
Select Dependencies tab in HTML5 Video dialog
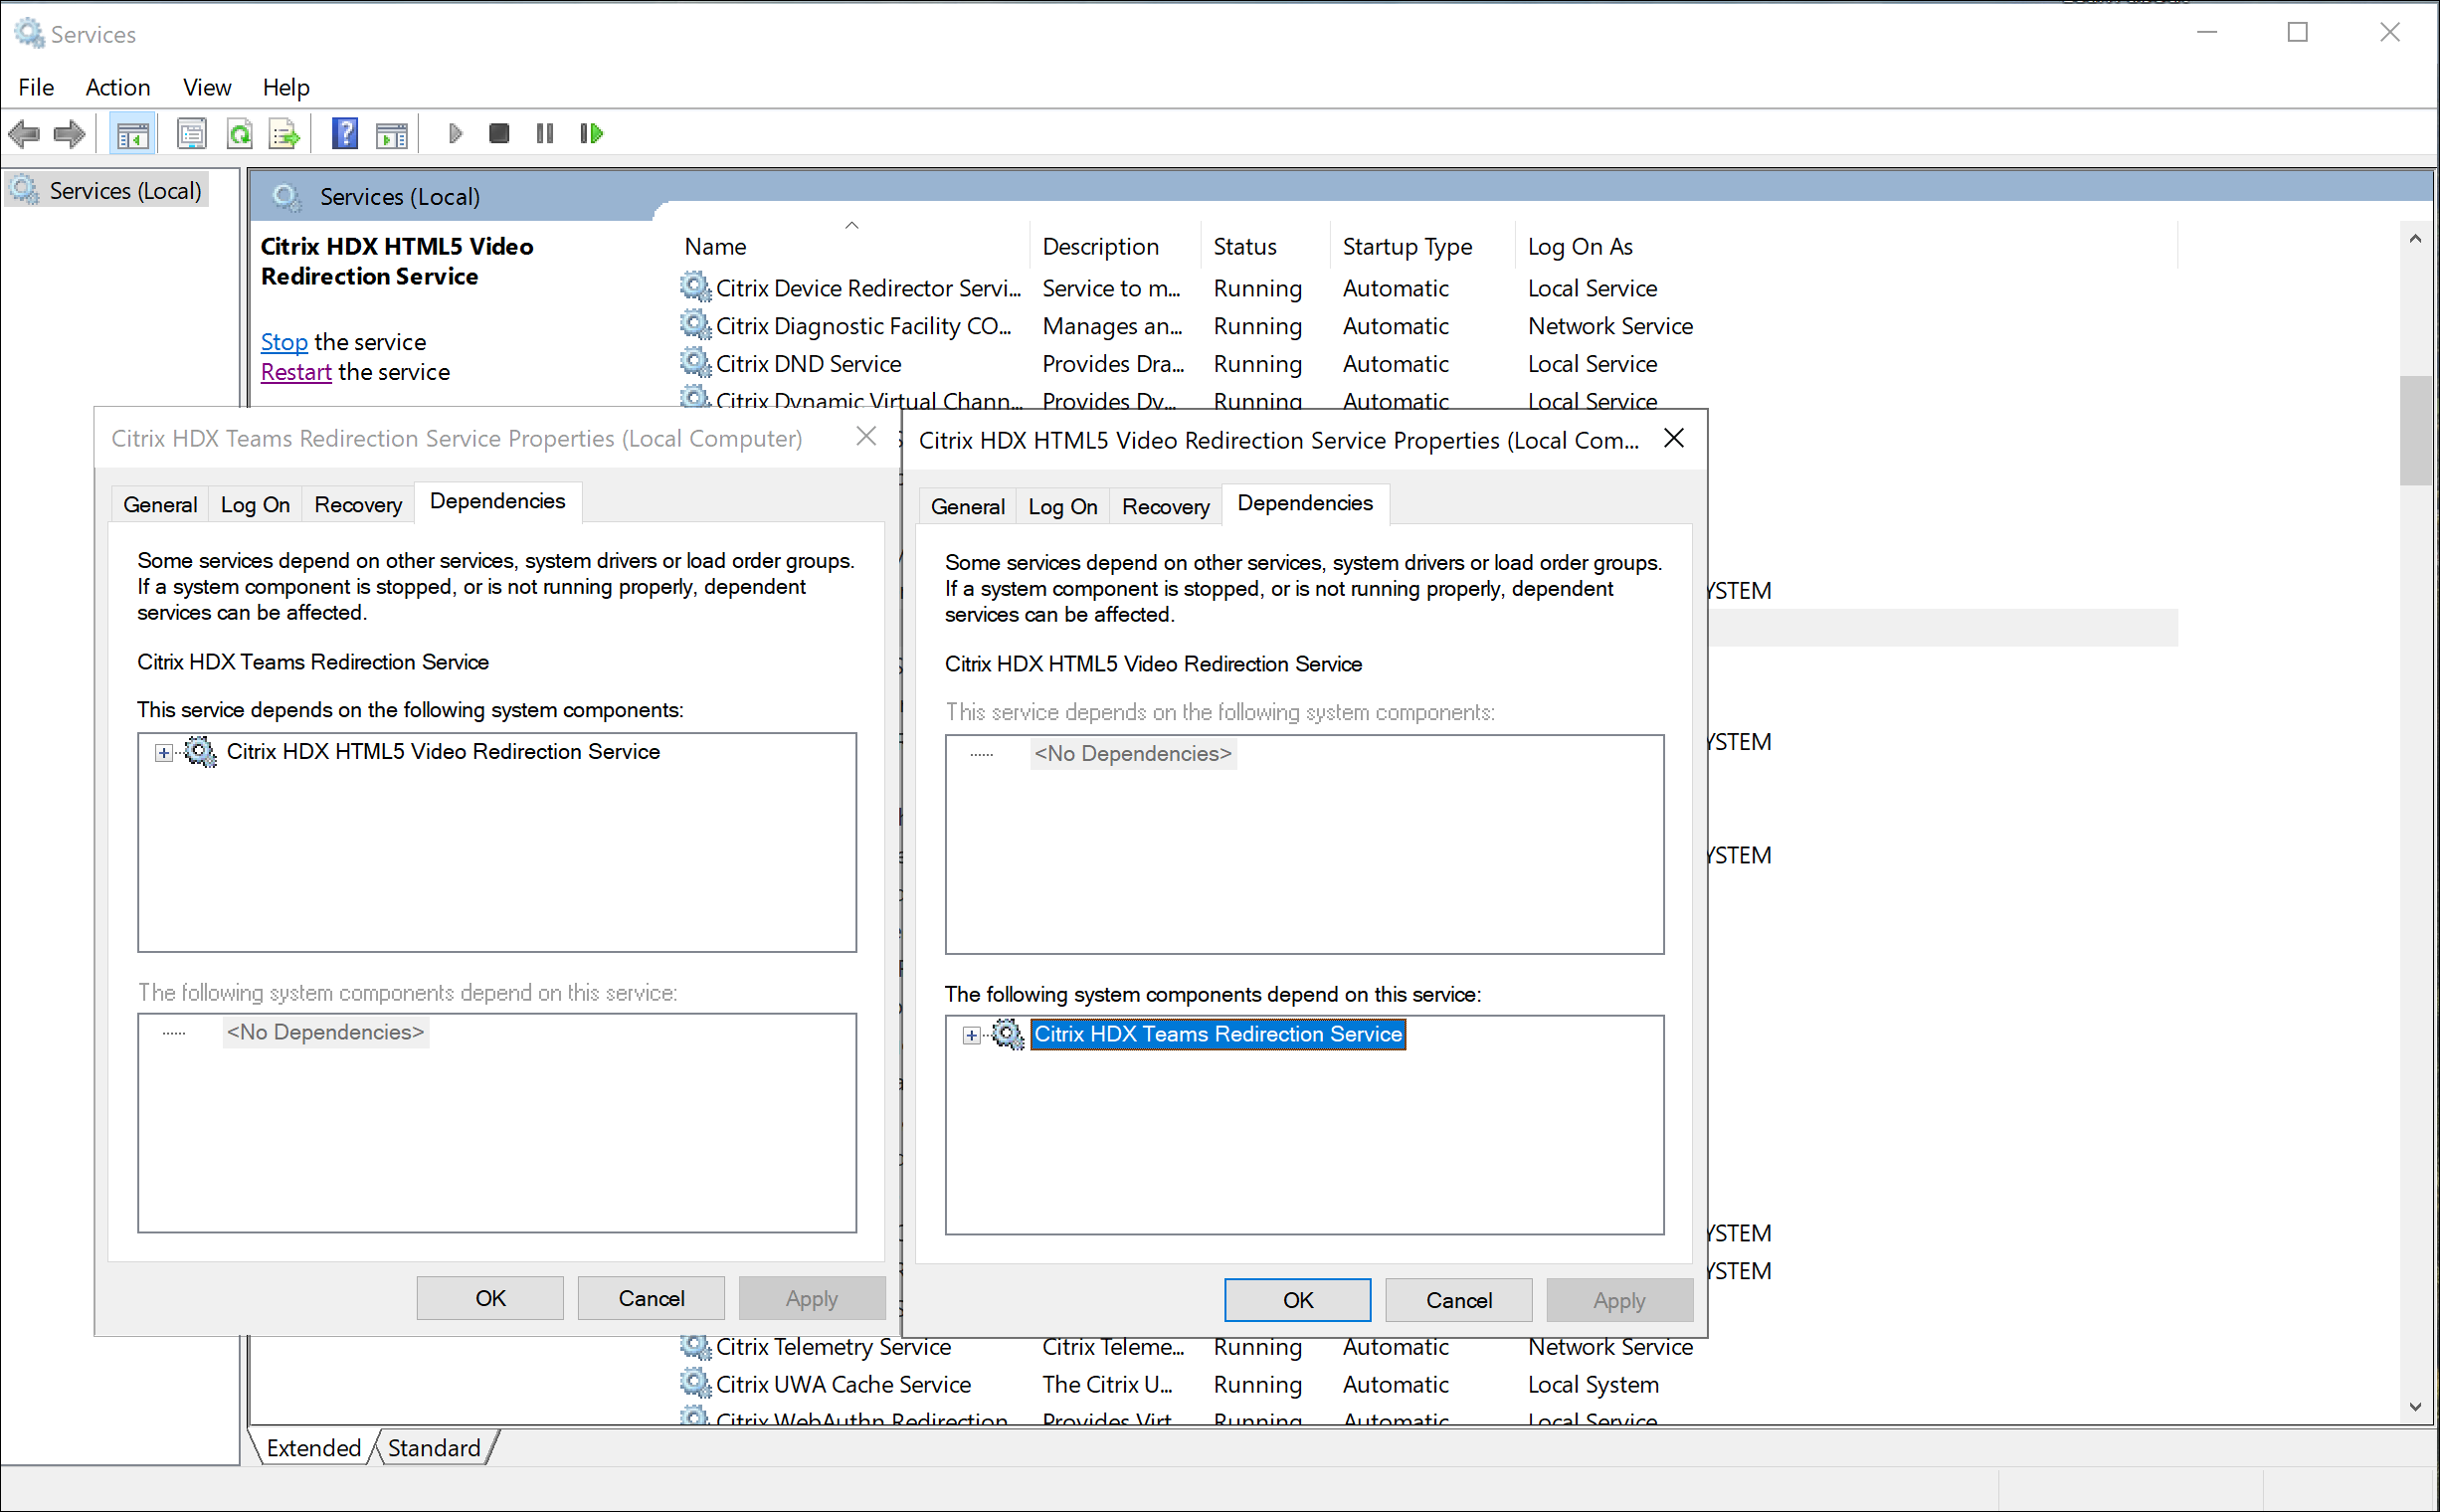(1305, 503)
